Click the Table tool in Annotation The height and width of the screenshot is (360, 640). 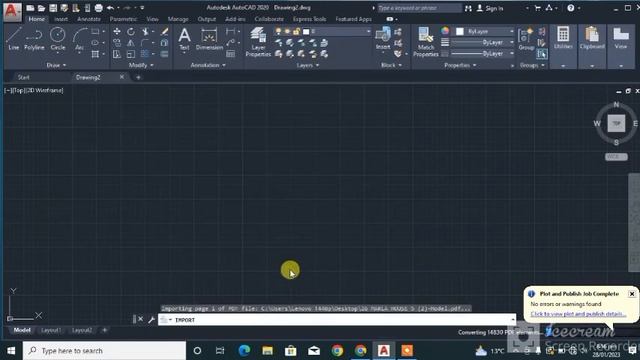(x=231, y=54)
